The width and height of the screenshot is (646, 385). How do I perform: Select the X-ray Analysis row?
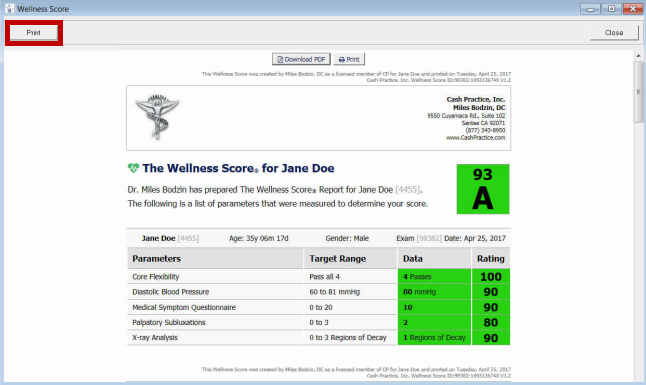pos(318,338)
